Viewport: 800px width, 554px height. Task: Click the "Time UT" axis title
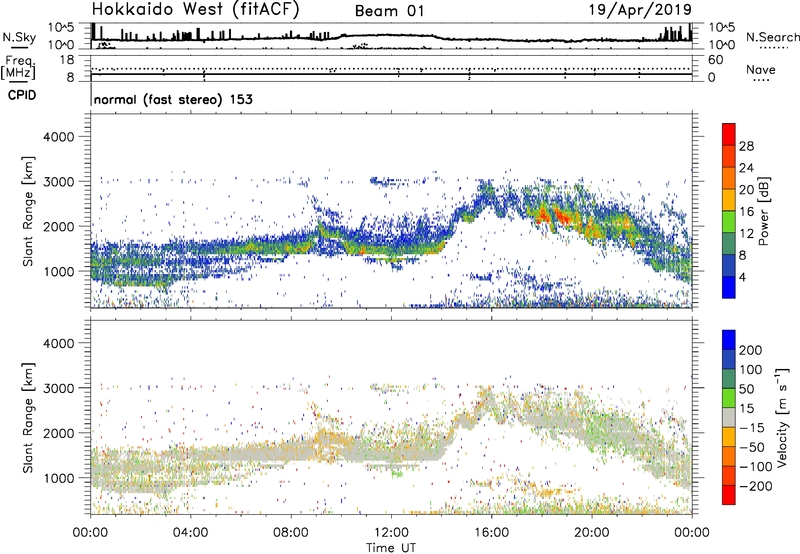coord(391,547)
